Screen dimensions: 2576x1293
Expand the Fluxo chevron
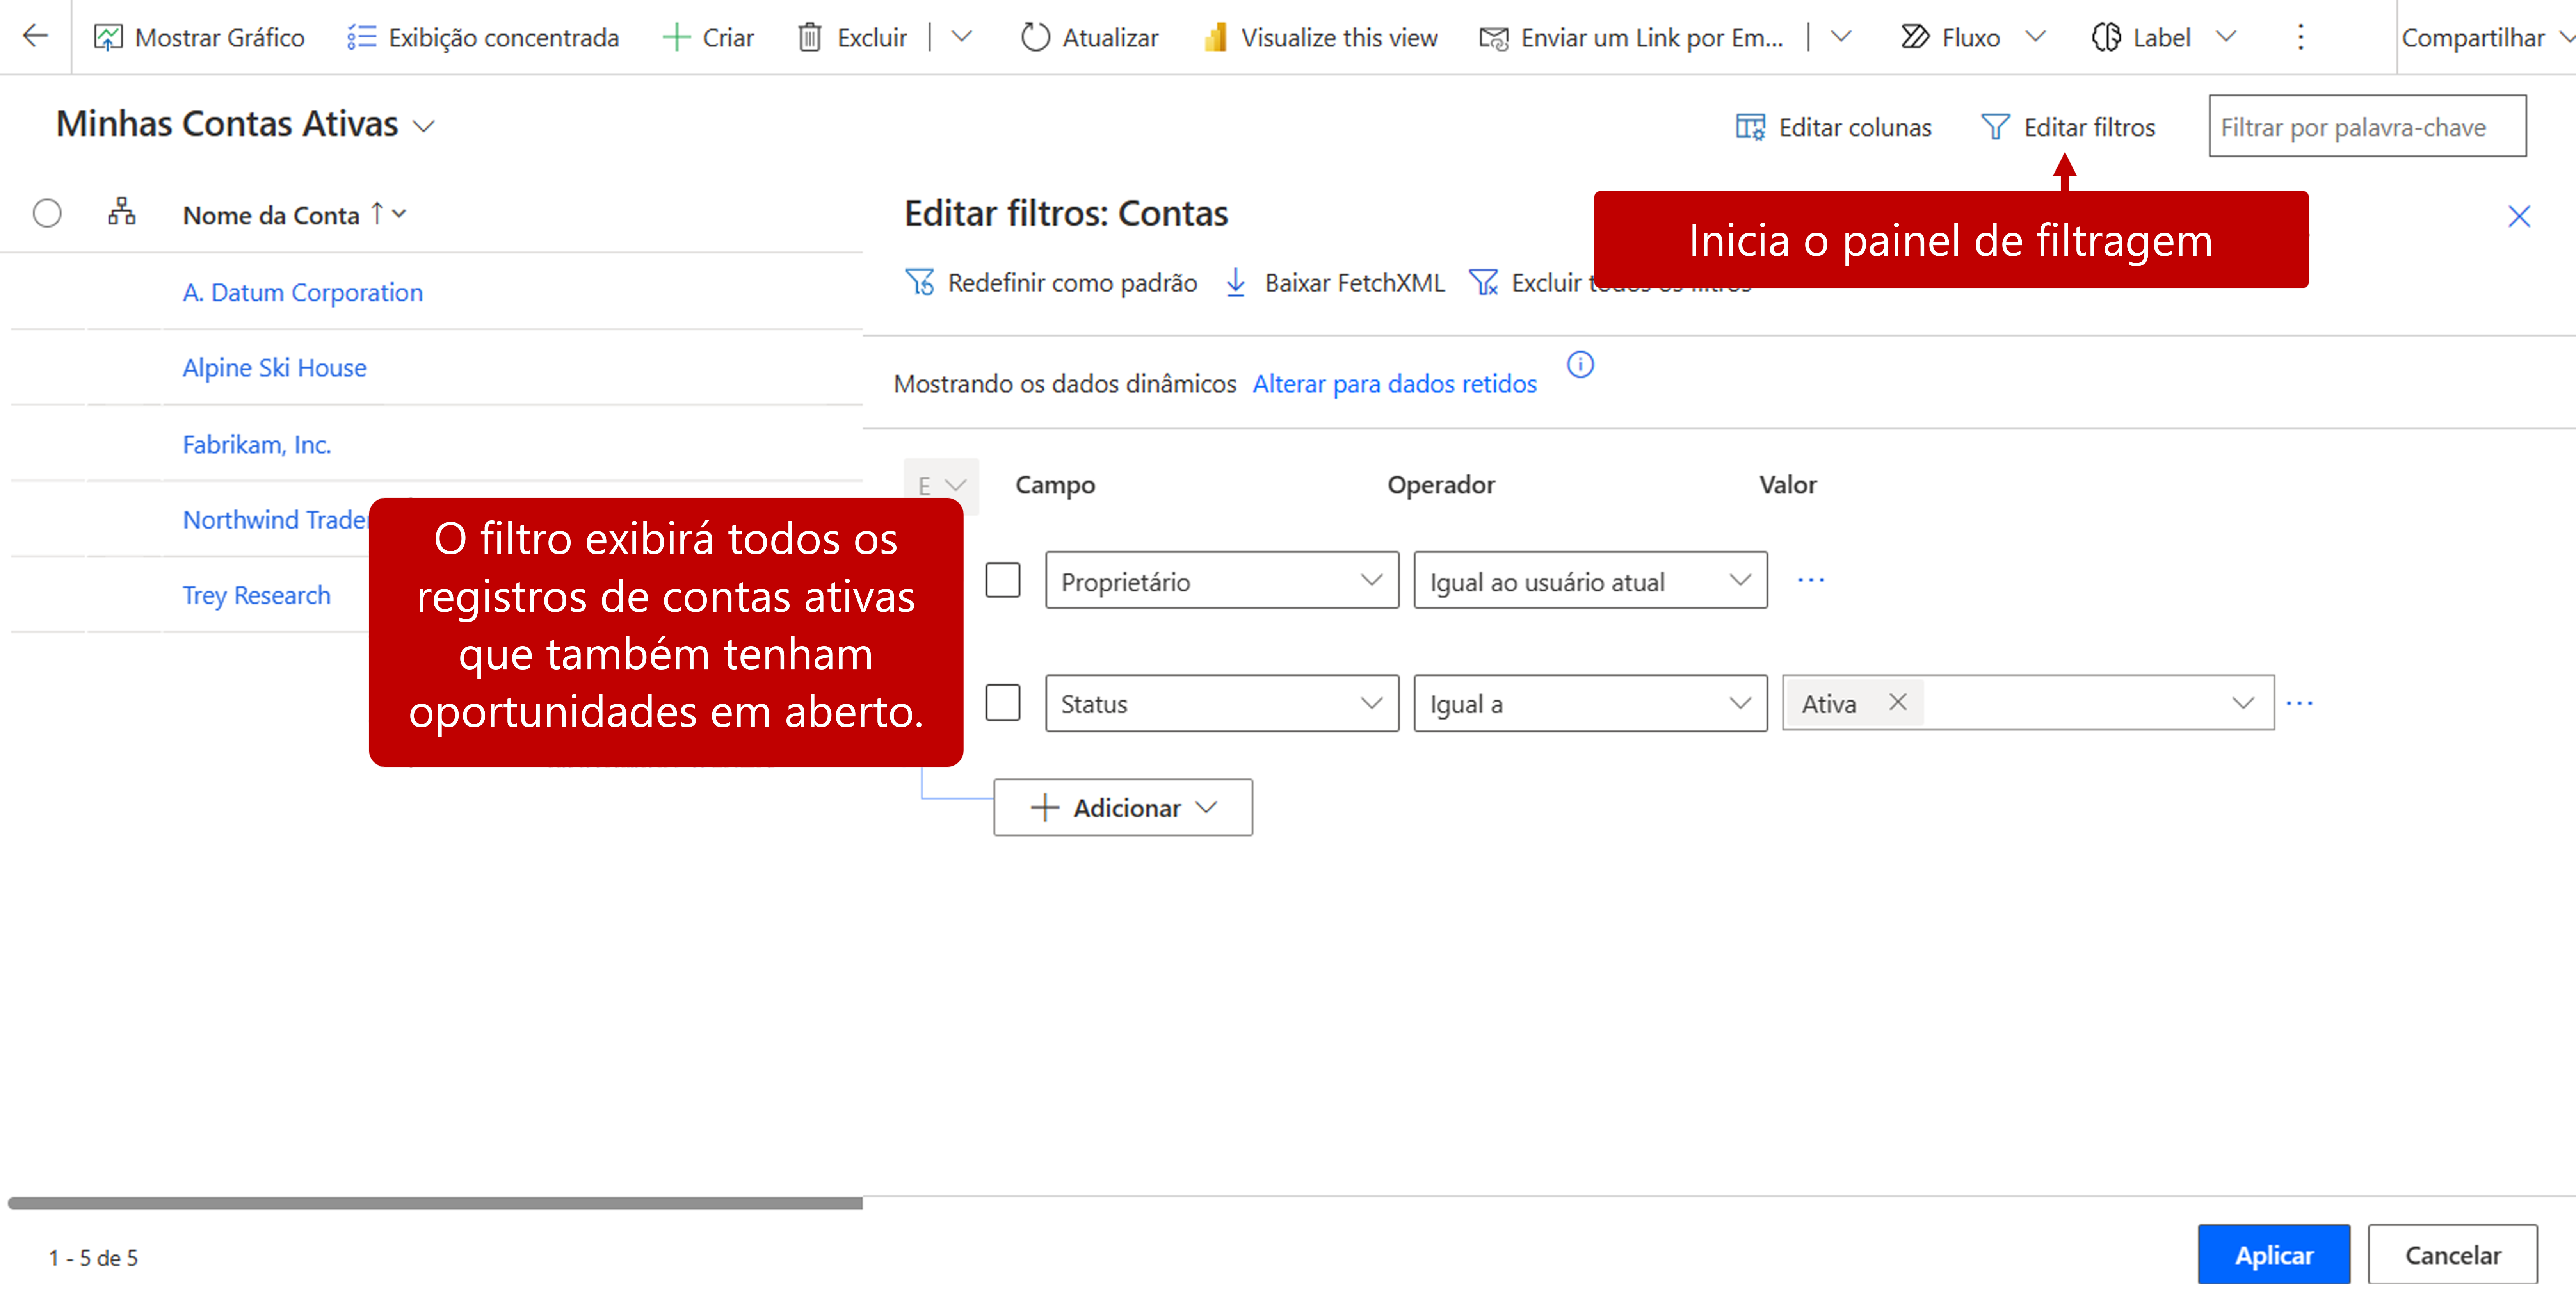[2035, 38]
